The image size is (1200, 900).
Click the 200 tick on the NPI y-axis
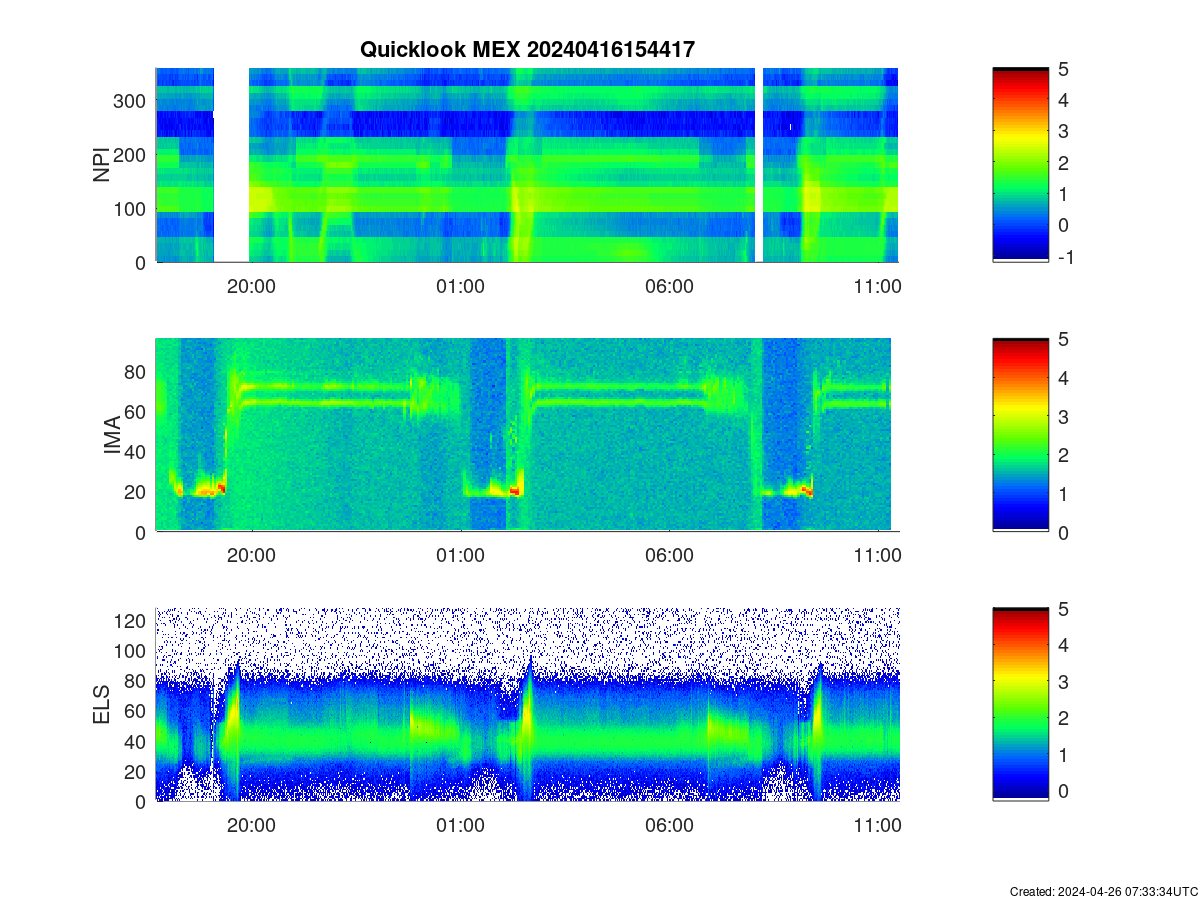pyautogui.click(x=132, y=155)
